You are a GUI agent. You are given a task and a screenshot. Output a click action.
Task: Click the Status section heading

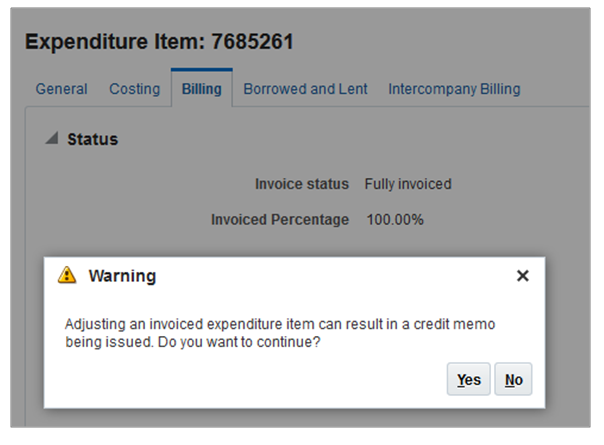pyautogui.click(x=92, y=140)
